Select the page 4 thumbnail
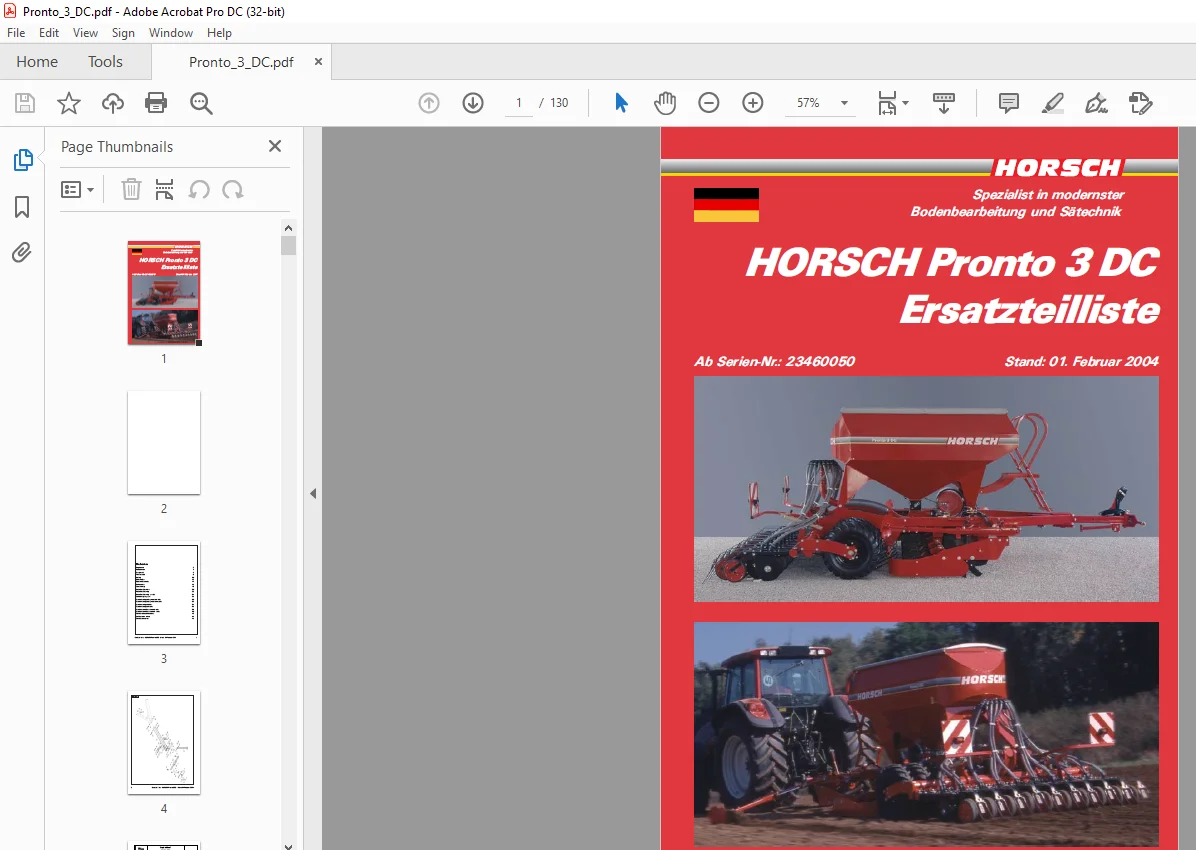Viewport: 1196px width, 850px height. pyautogui.click(x=164, y=742)
